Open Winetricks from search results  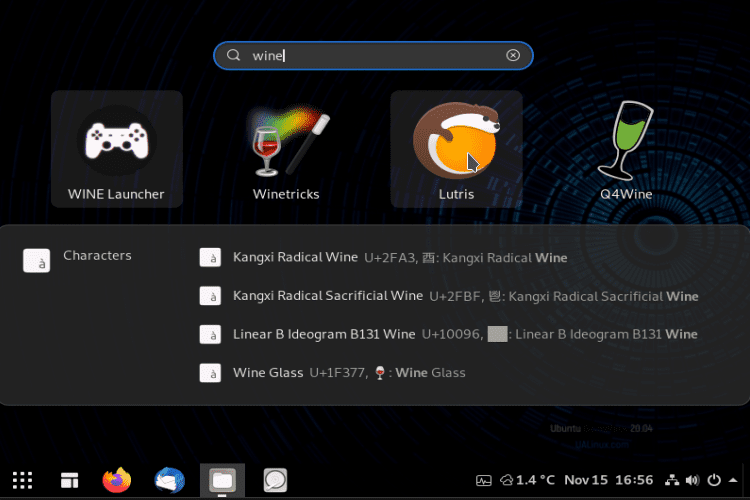pyautogui.click(x=286, y=149)
